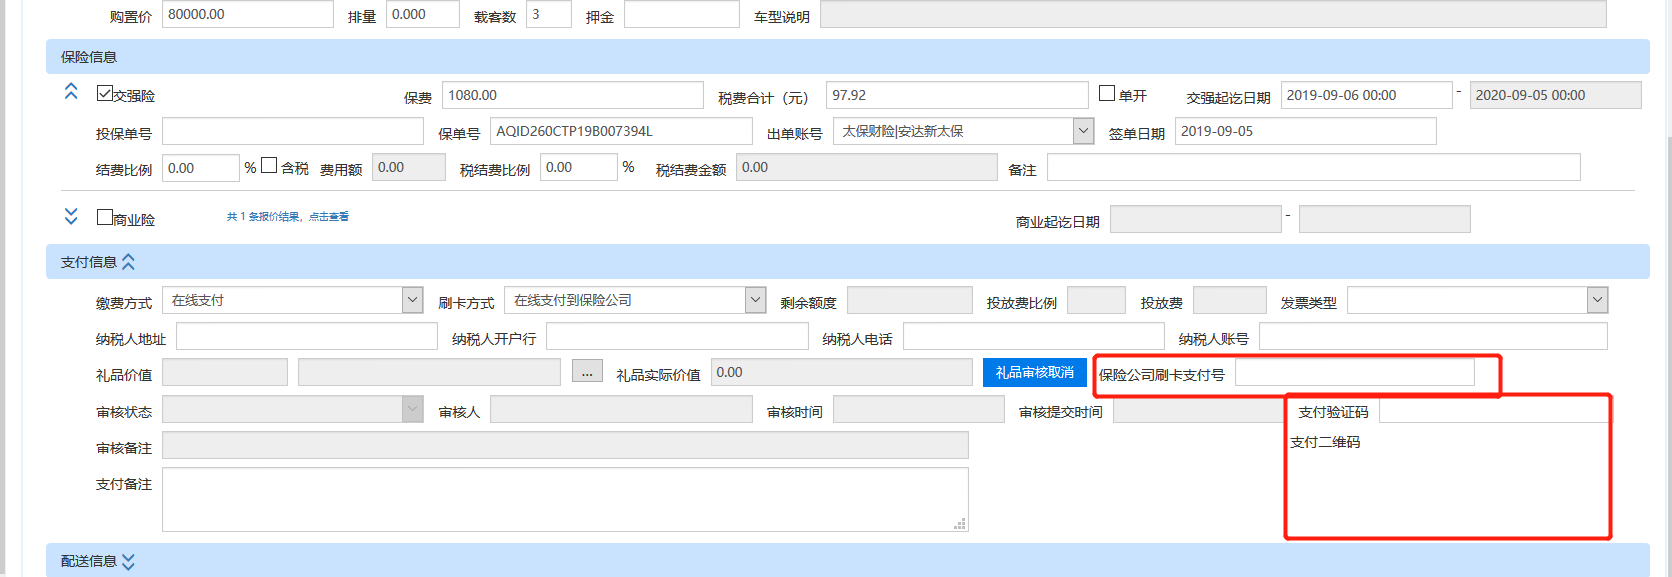This screenshot has width=1672, height=577.
Task: Click the 礼品实际价值 field showing 0.00
Action: tap(842, 372)
